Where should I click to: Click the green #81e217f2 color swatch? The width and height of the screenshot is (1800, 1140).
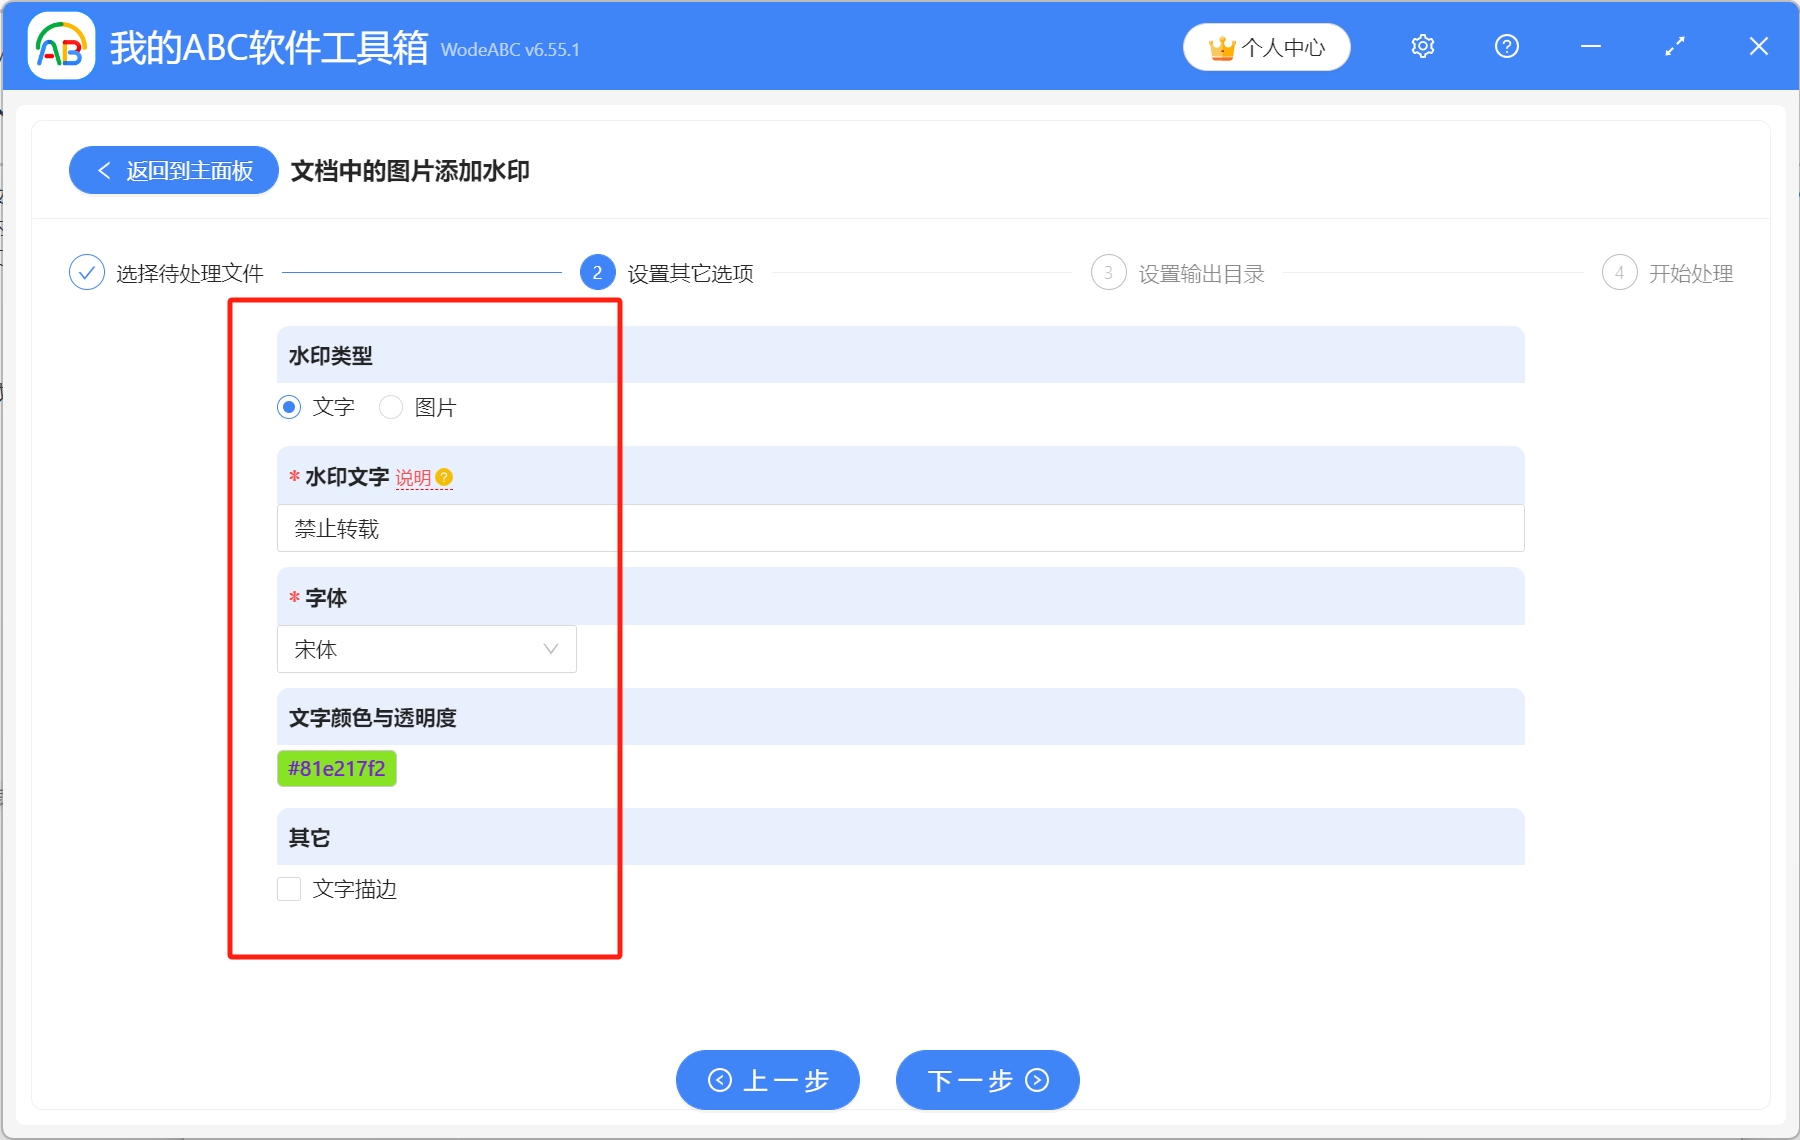tap(337, 768)
